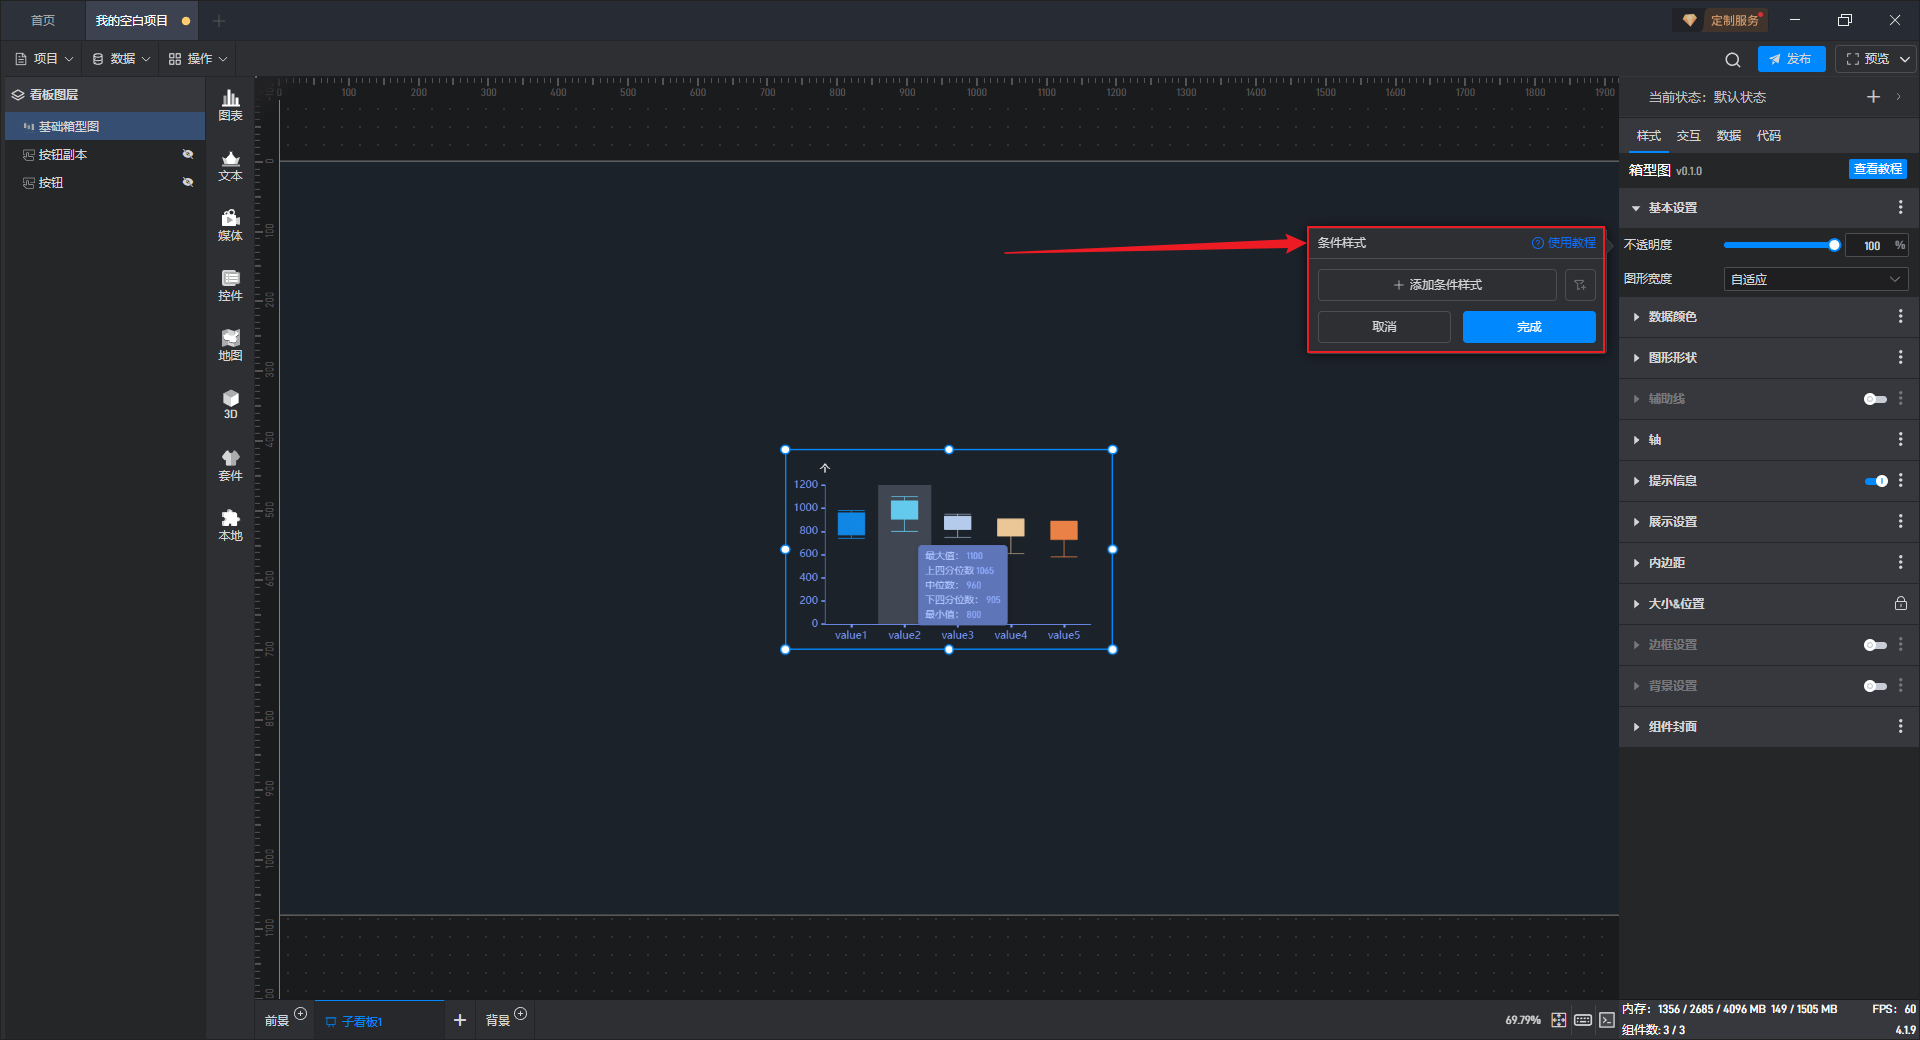Switch to the 交互 tab

[x=1688, y=135]
